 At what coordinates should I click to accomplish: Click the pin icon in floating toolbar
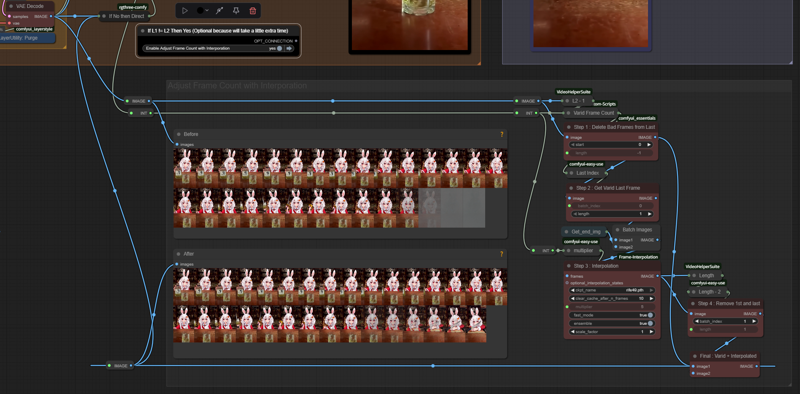[x=236, y=10]
